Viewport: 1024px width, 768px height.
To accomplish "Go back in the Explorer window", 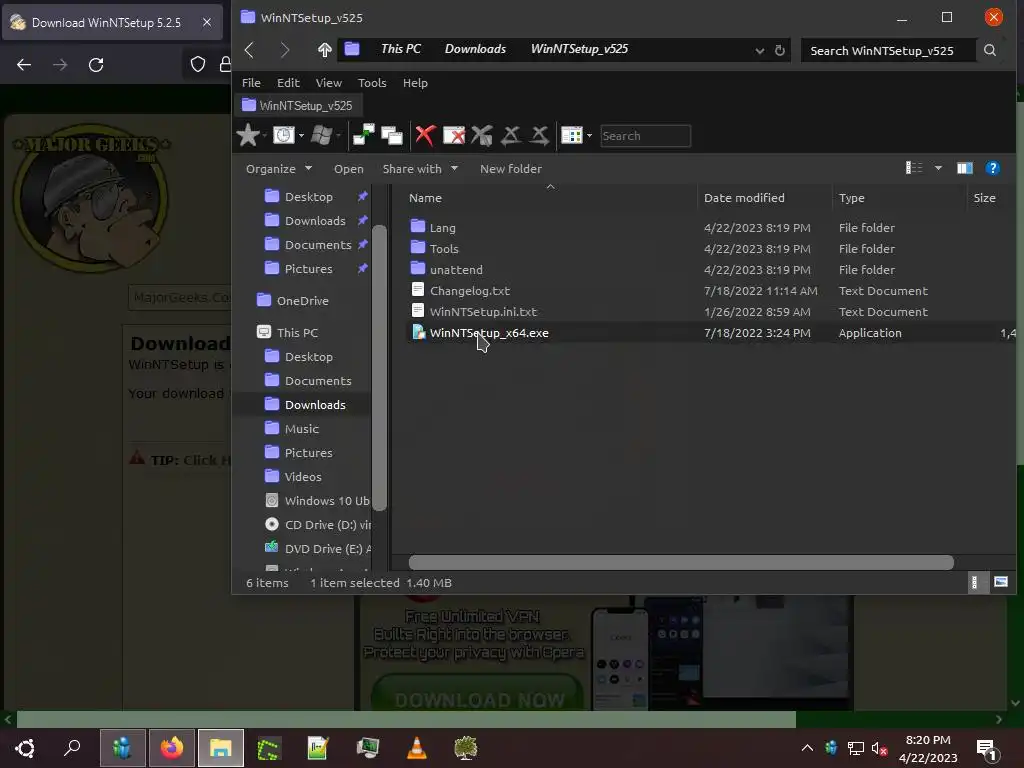I will 249,50.
